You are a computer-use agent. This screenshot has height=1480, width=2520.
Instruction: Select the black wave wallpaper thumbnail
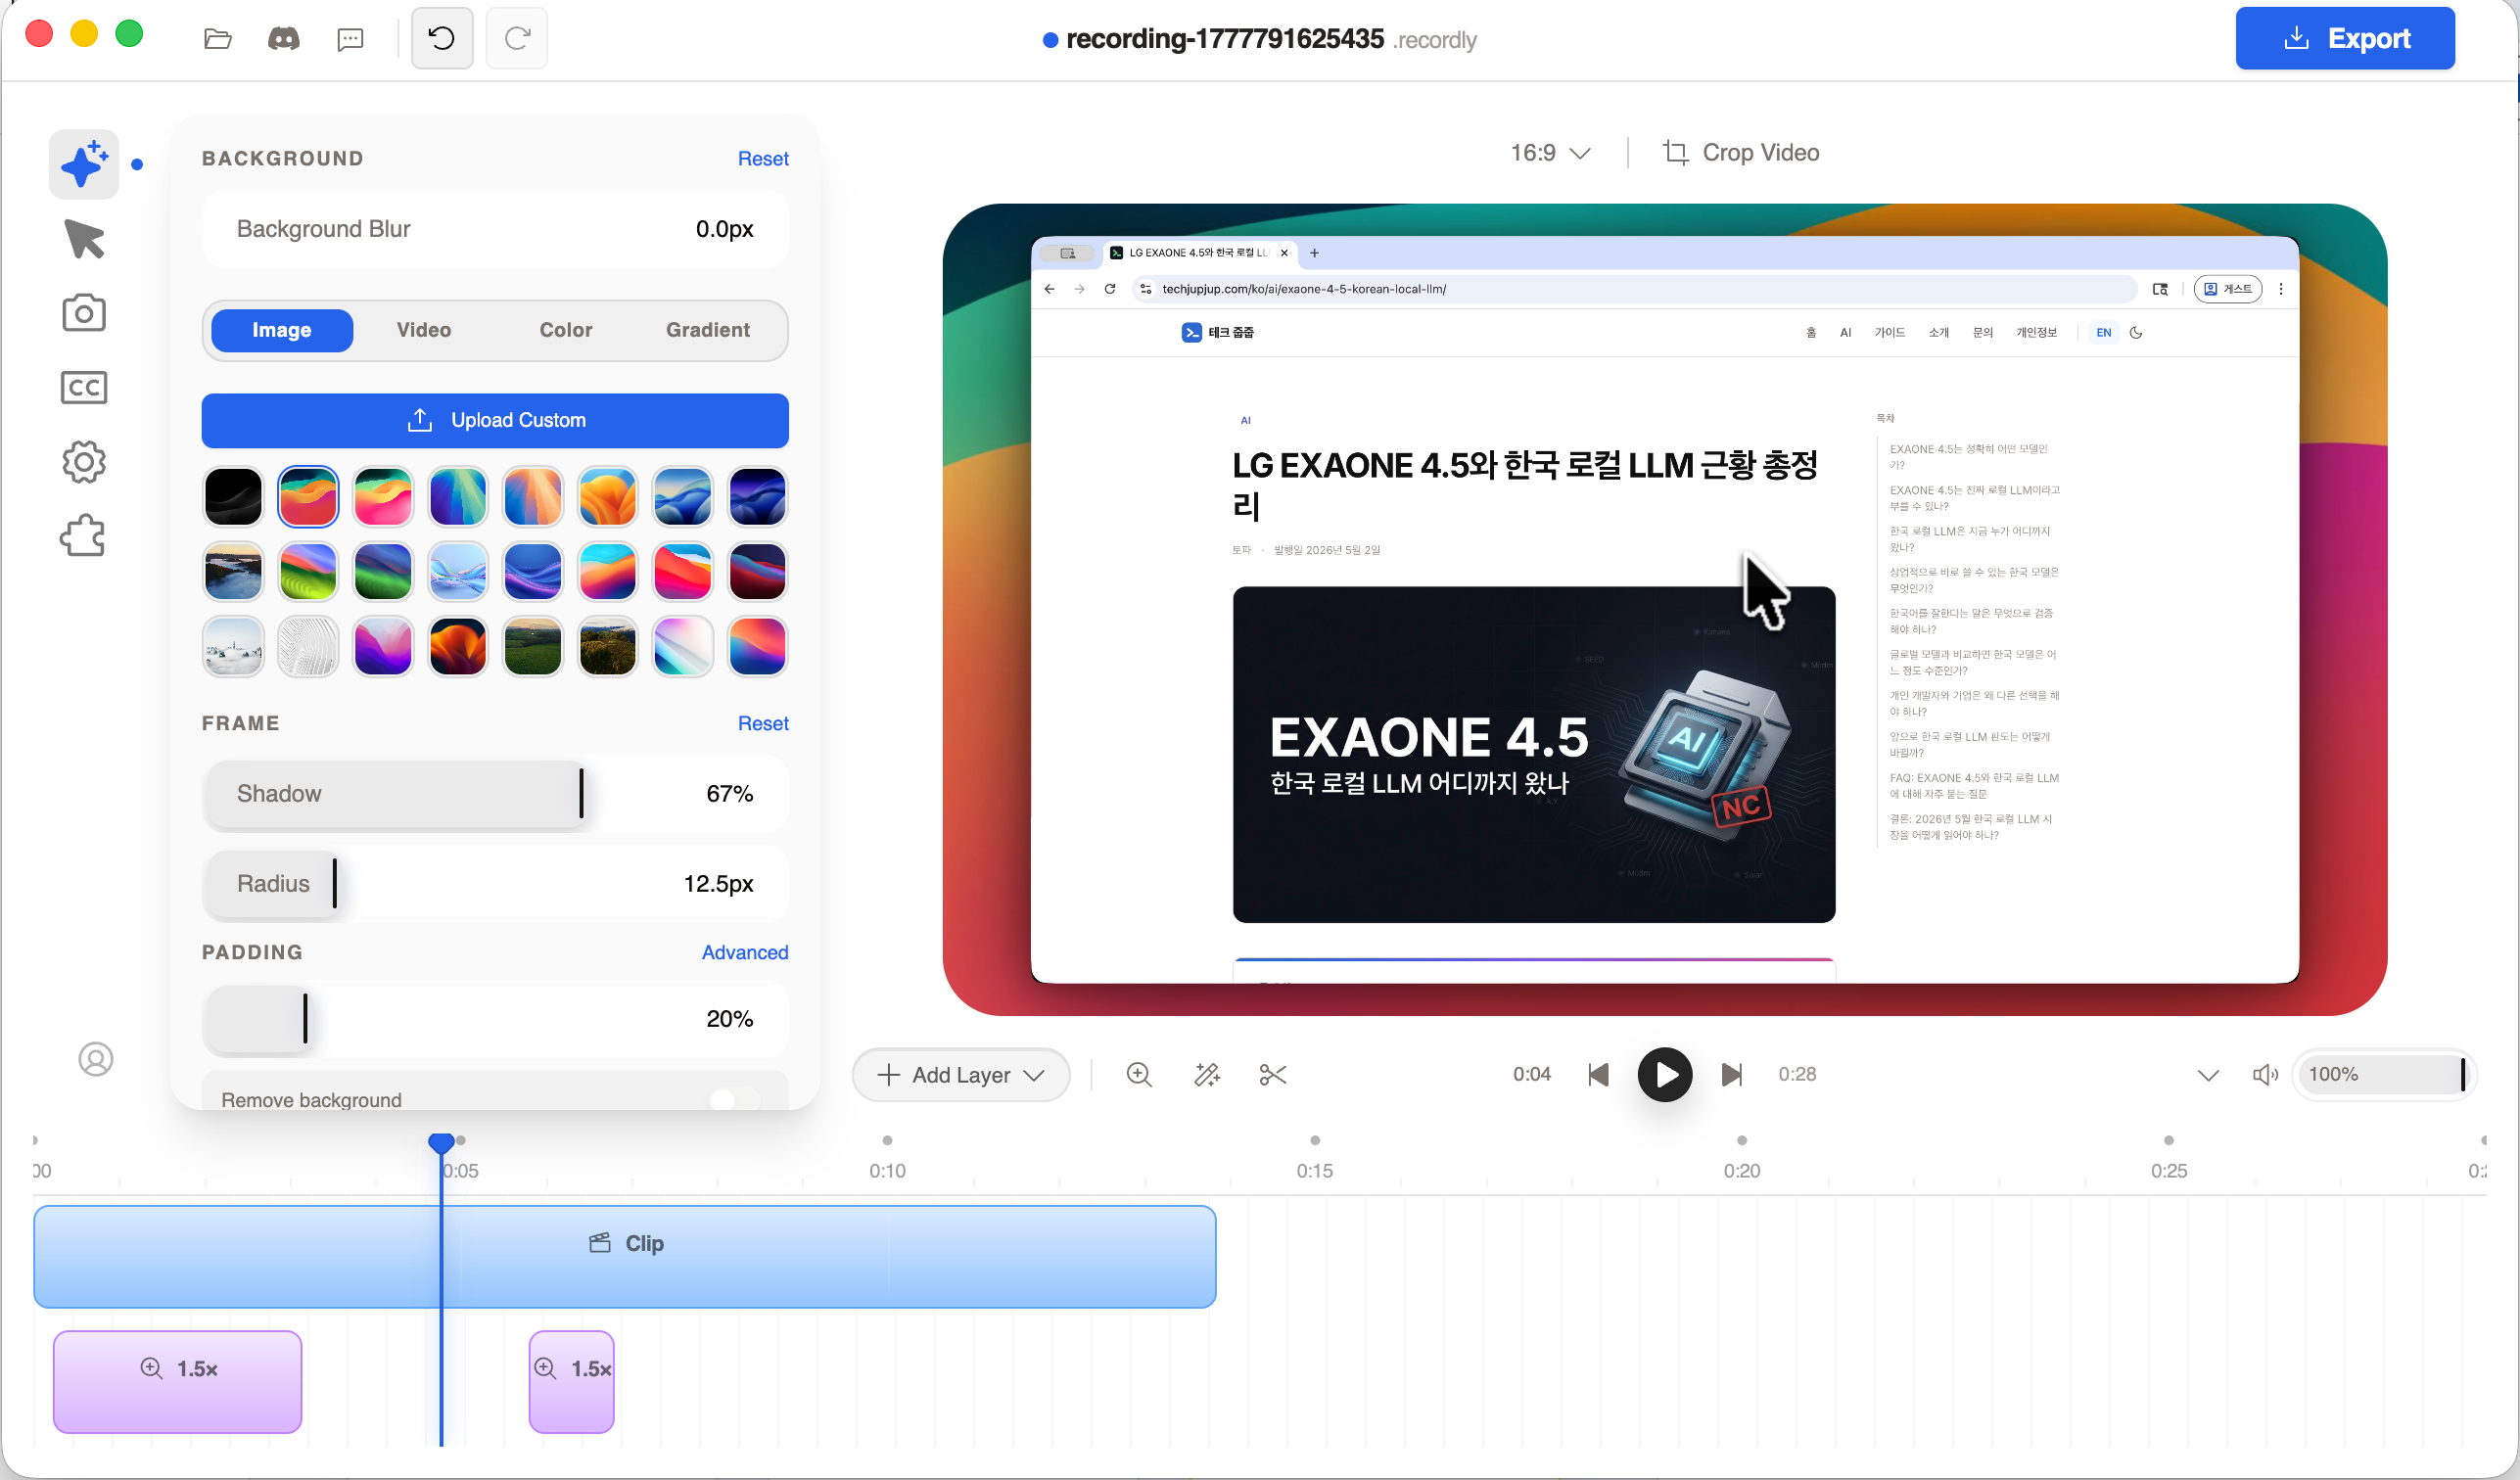[x=233, y=497]
